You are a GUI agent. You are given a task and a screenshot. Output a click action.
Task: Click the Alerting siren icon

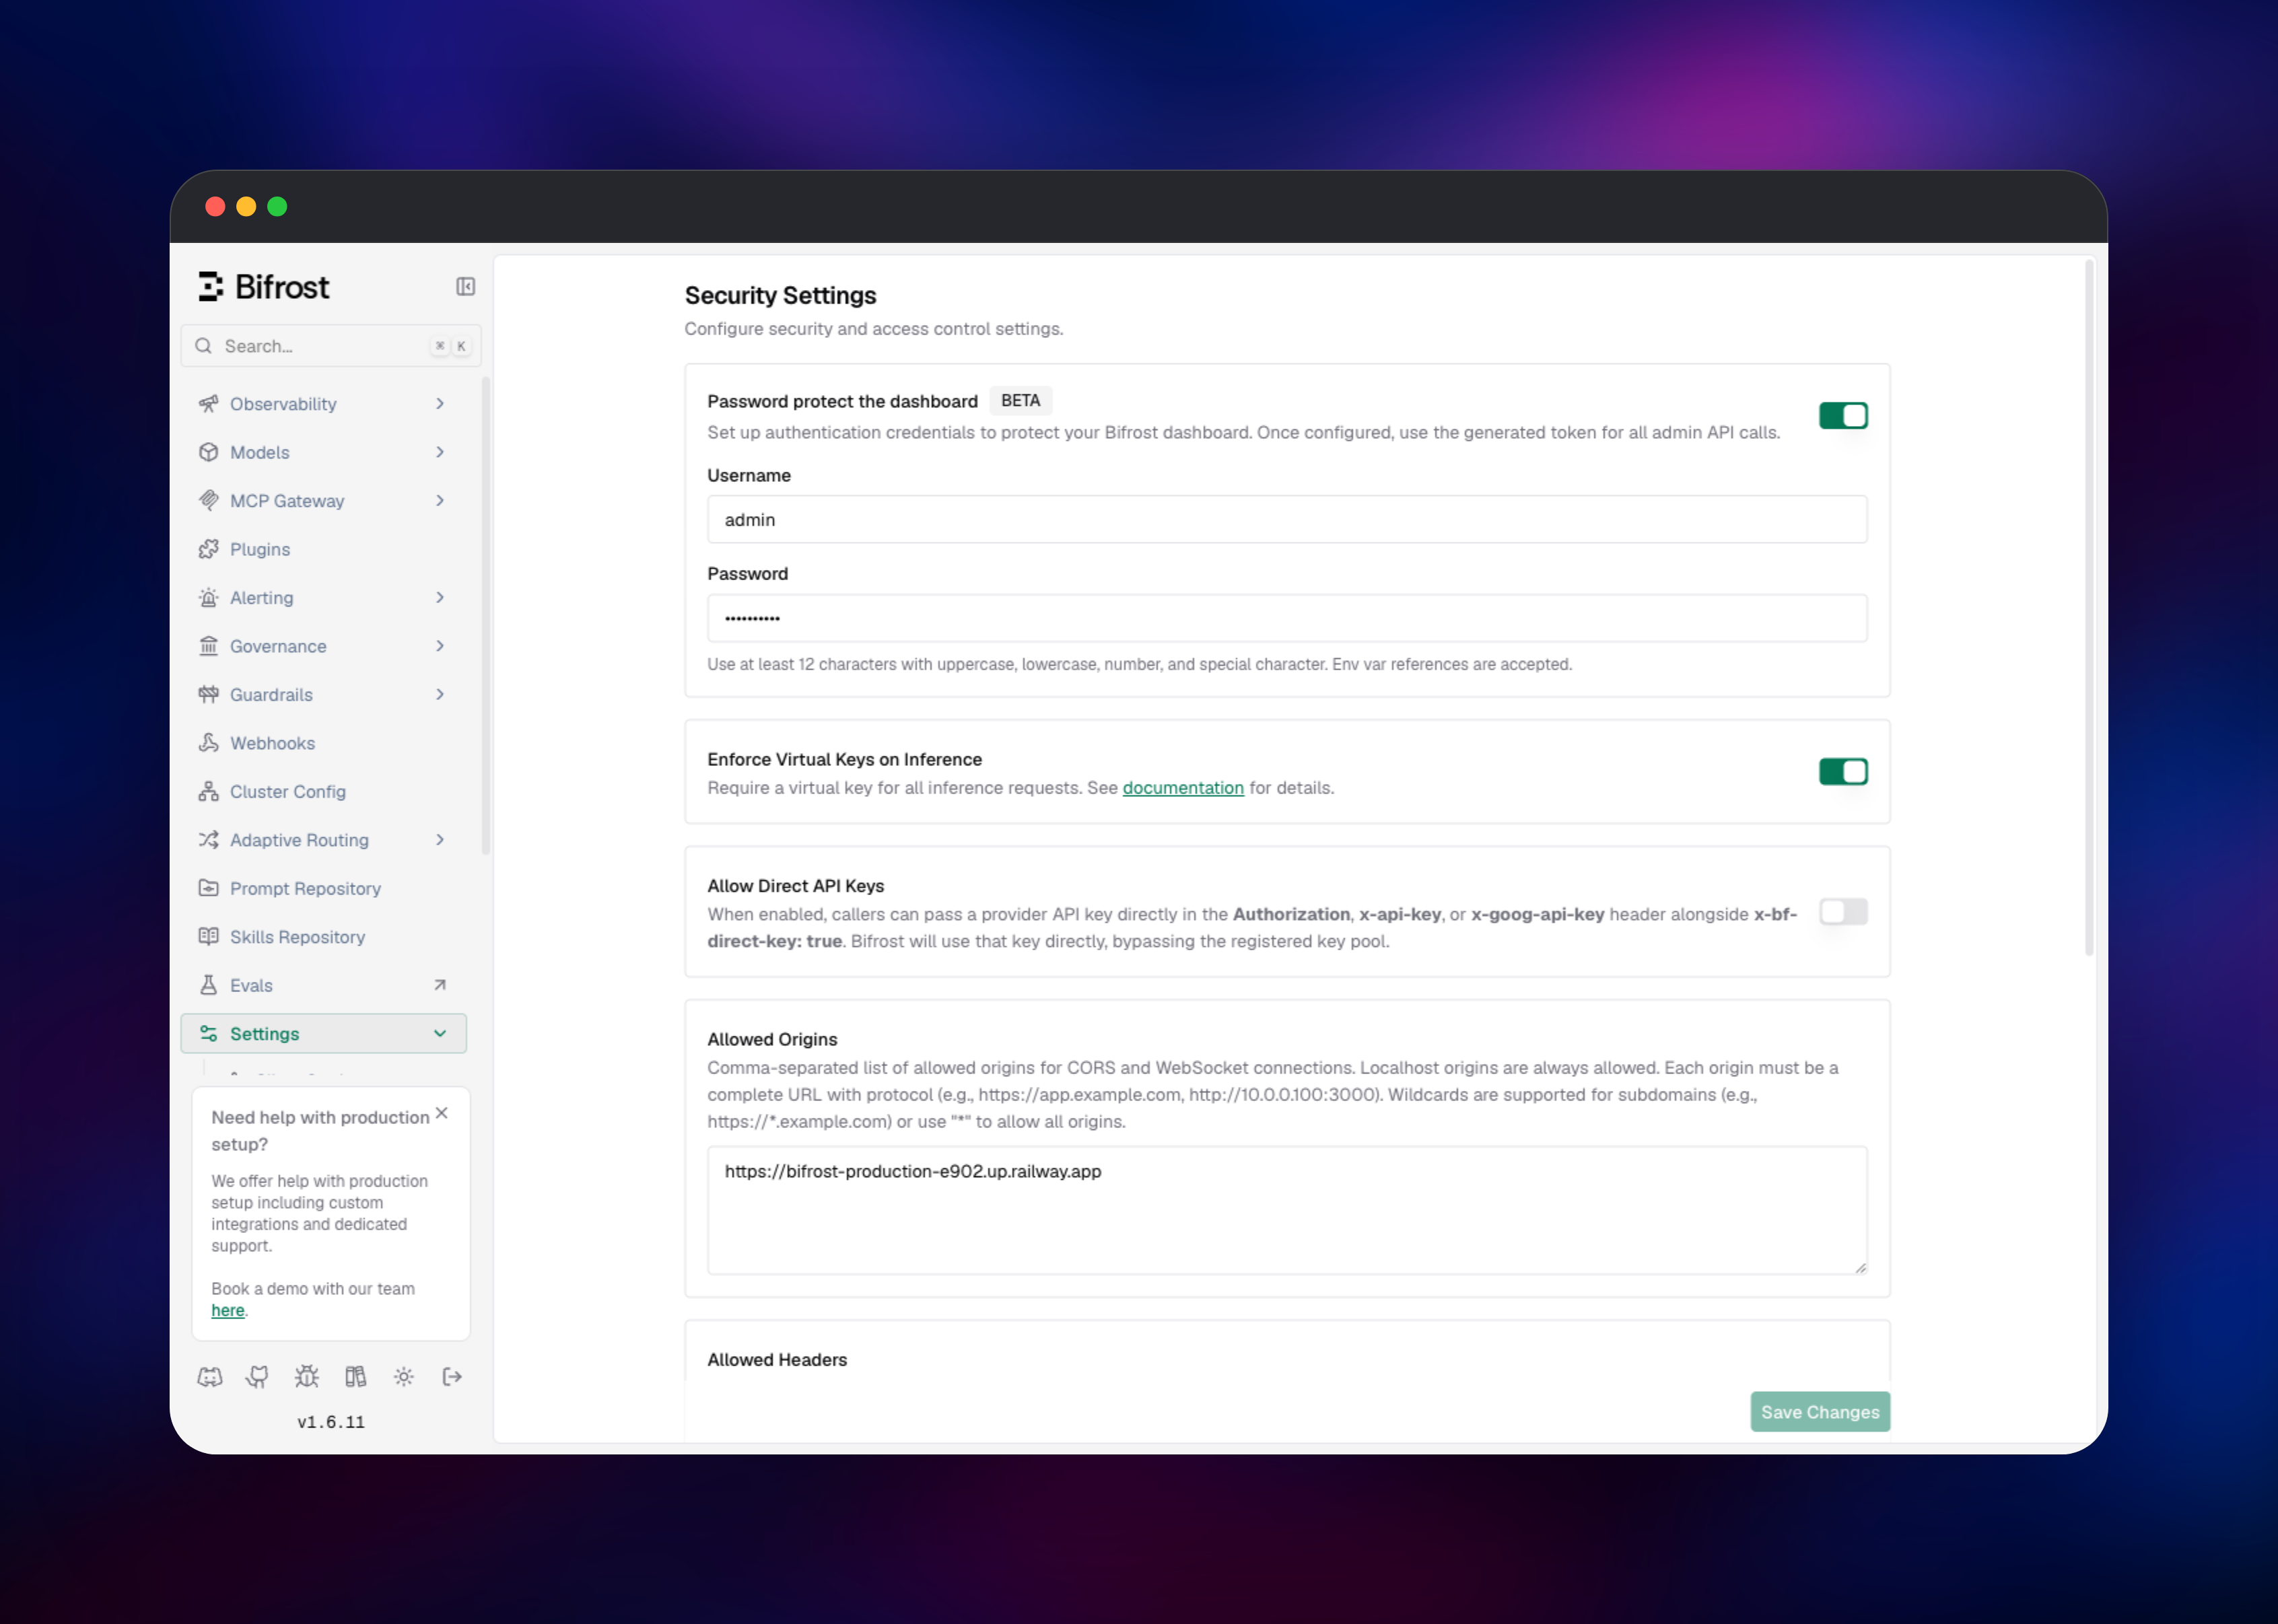pos(208,598)
